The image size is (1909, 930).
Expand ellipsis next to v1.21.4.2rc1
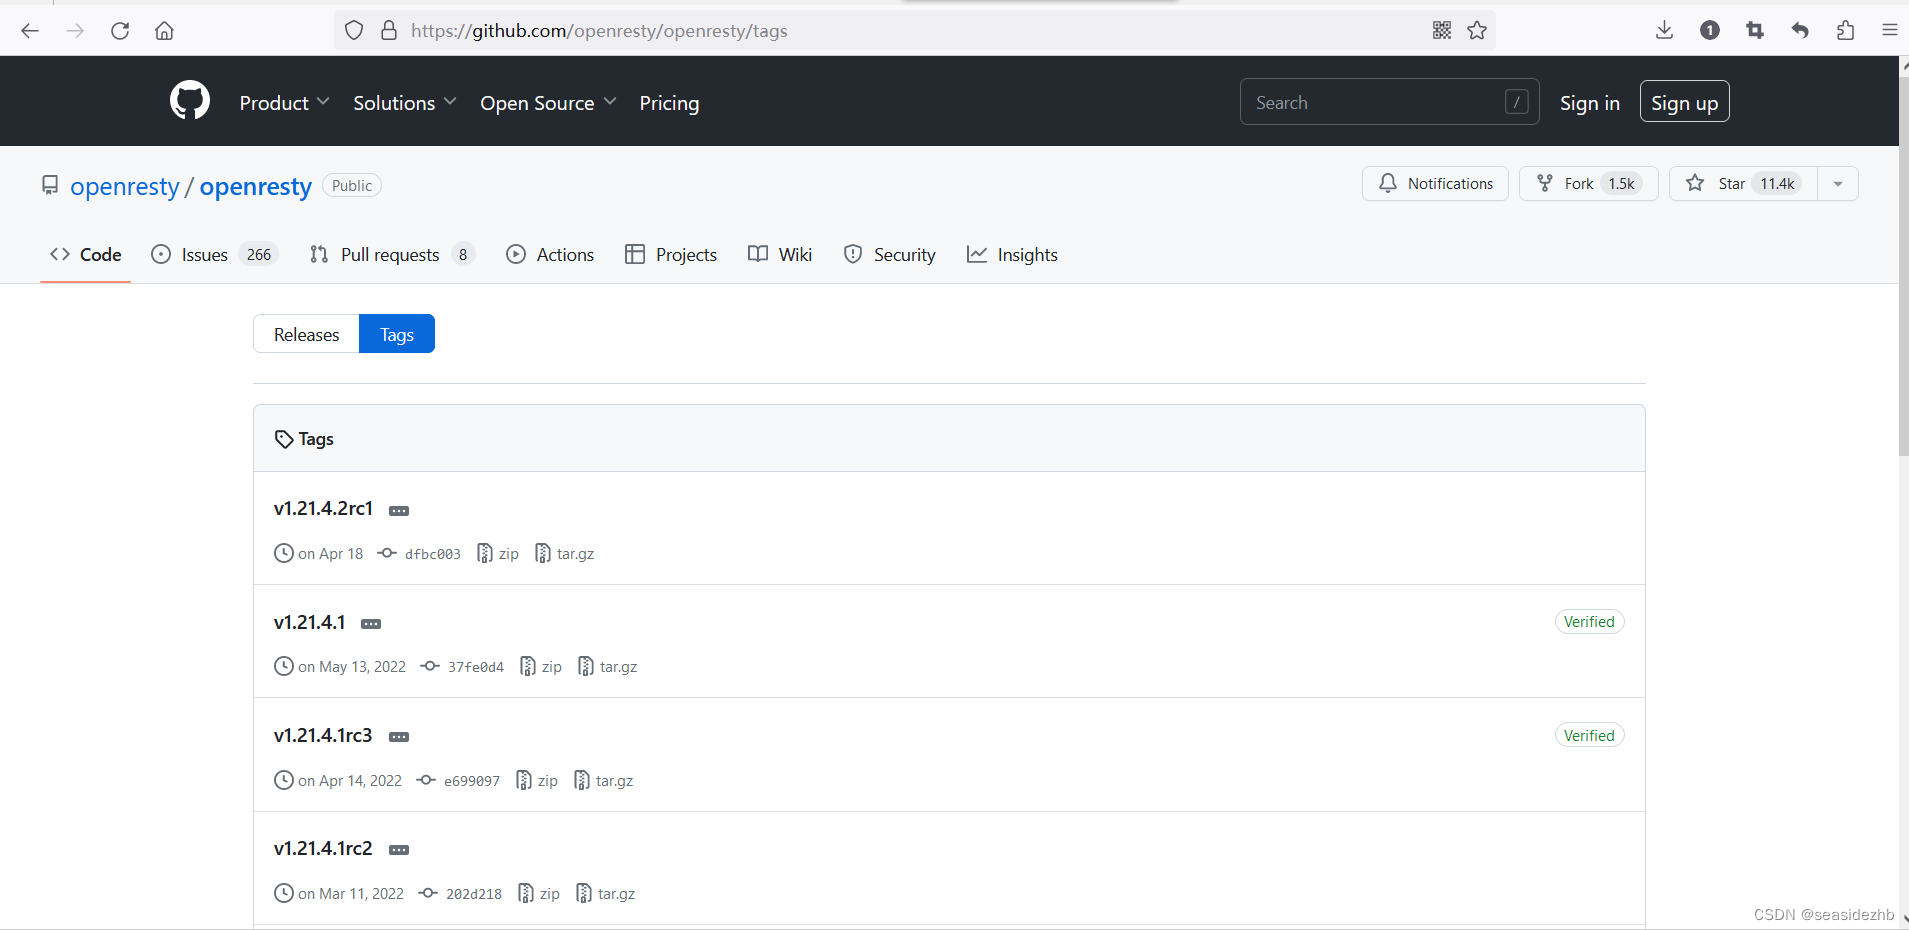tap(399, 511)
